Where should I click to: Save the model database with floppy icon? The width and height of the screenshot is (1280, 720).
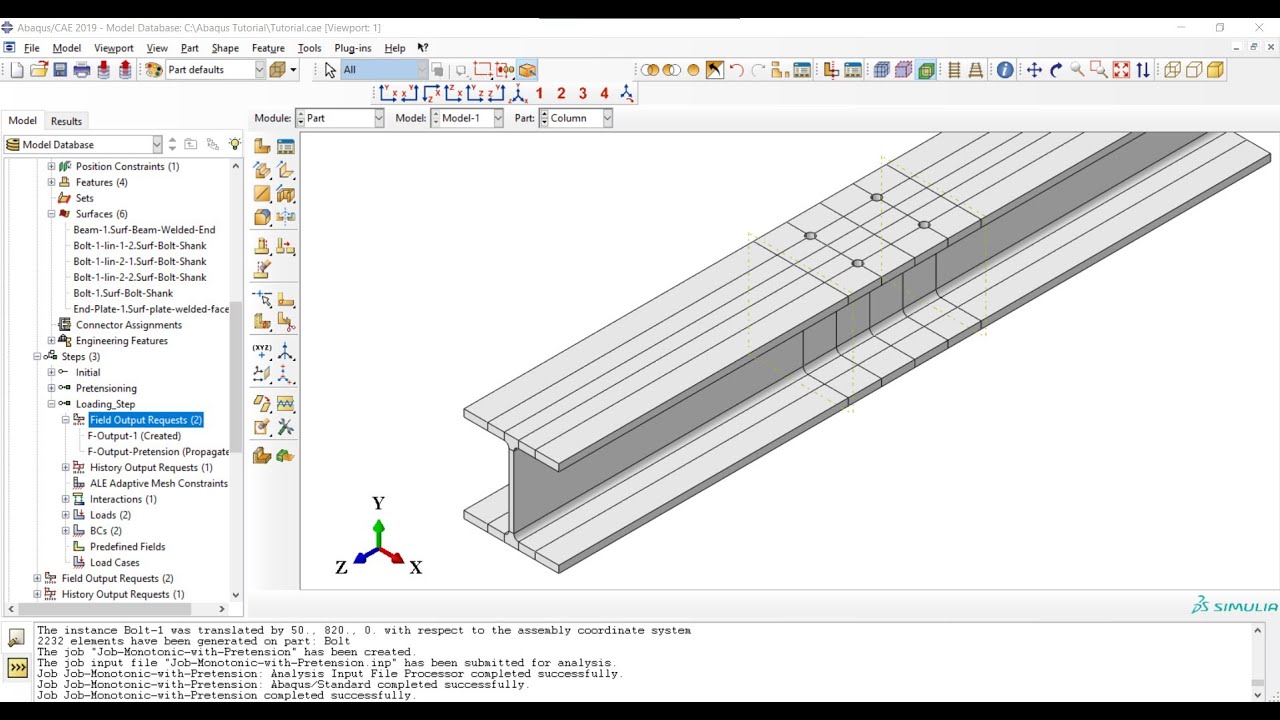(60, 70)
